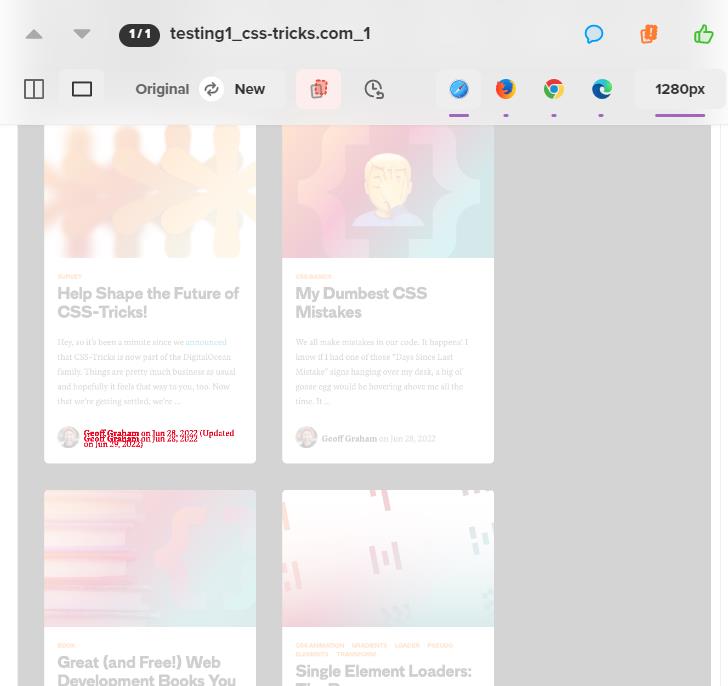Click the 'announced' link in the article excerpt
This screenshot has height=686, width=728.
click(x=206, y=342)
